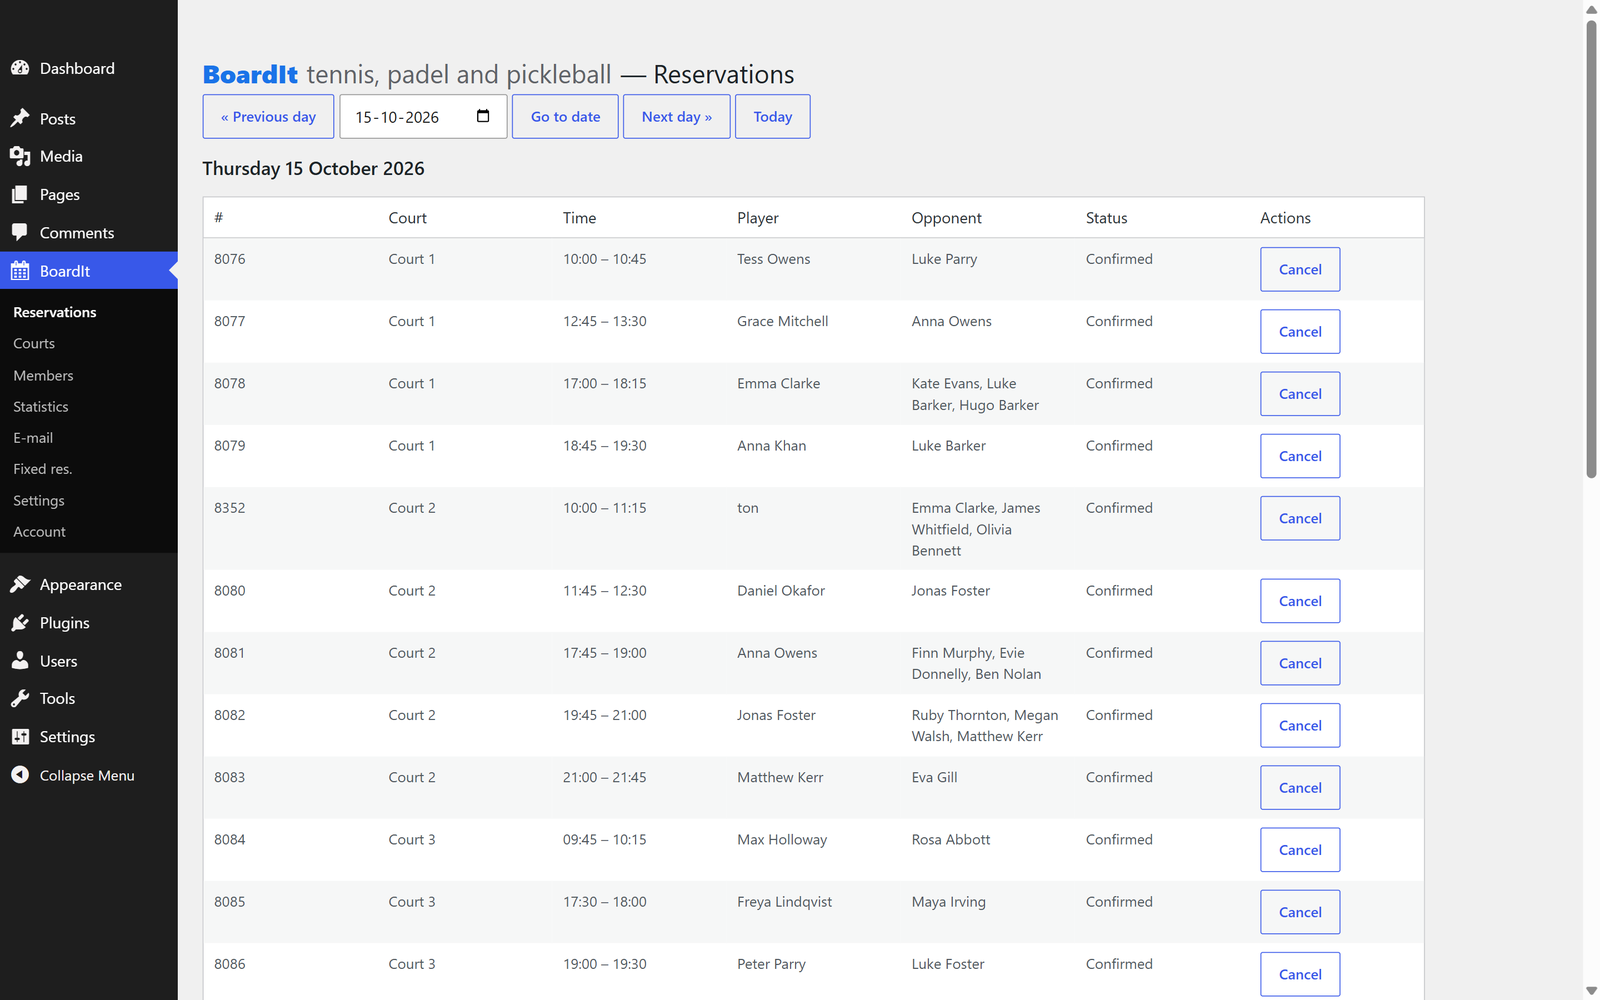Click the Appearance paintbrush icon
Viewport: 1600px width, 1000px height.
point(20,584)
